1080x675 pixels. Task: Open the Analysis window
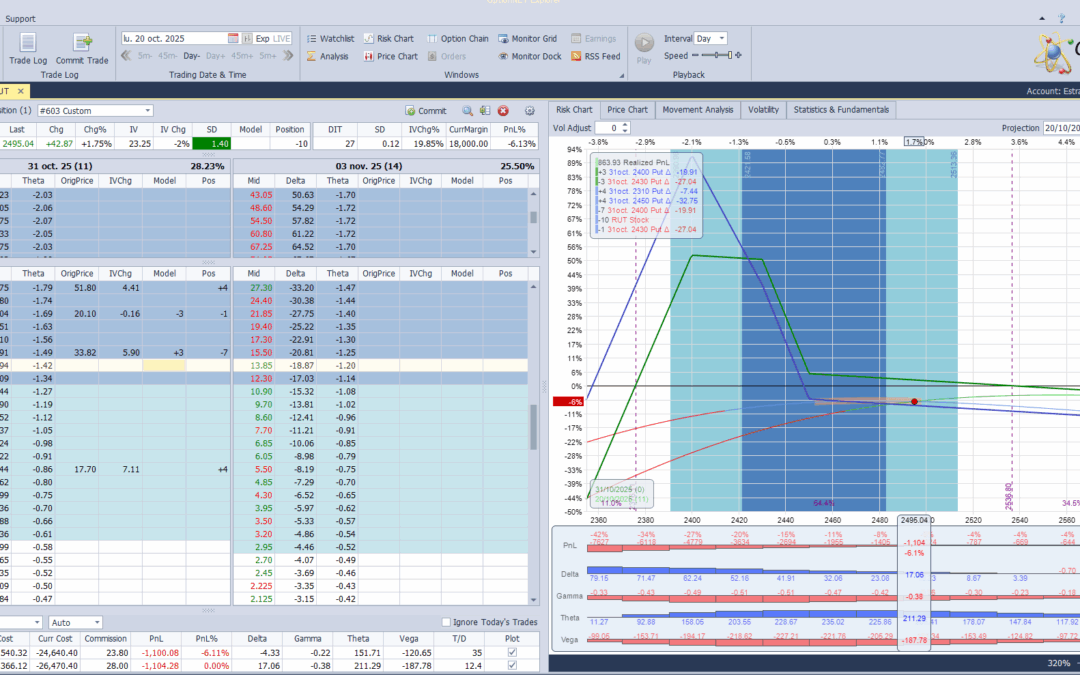point(327,56)
